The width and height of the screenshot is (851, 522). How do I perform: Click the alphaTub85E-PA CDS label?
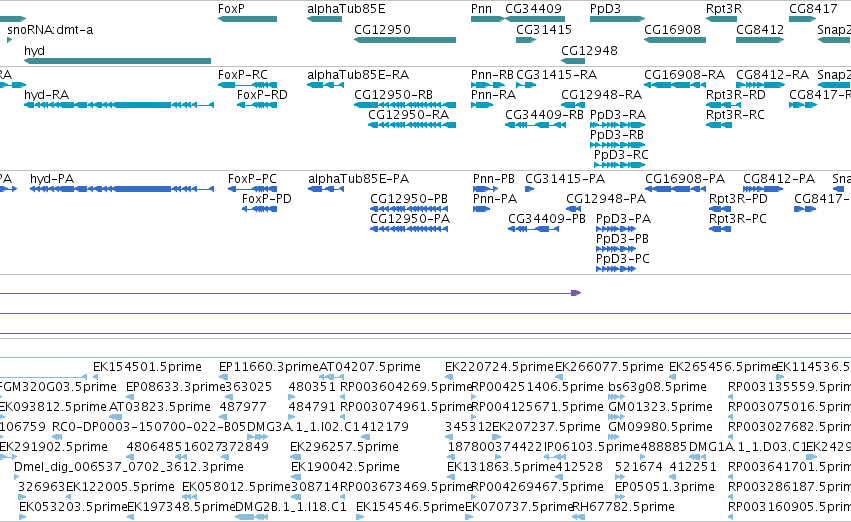(359, 179)
